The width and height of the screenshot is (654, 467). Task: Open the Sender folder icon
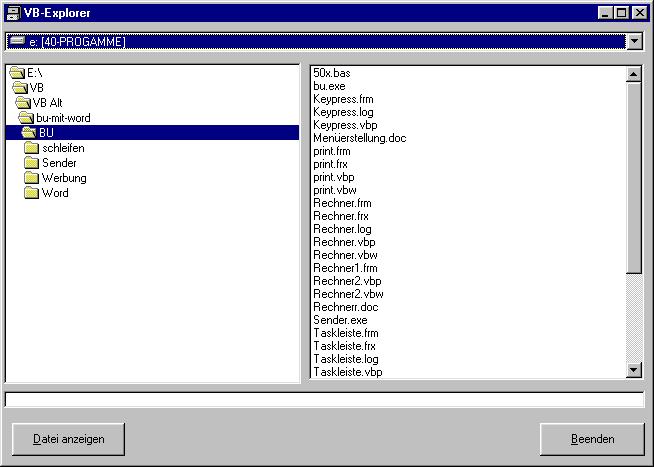[x=31, y=163]
